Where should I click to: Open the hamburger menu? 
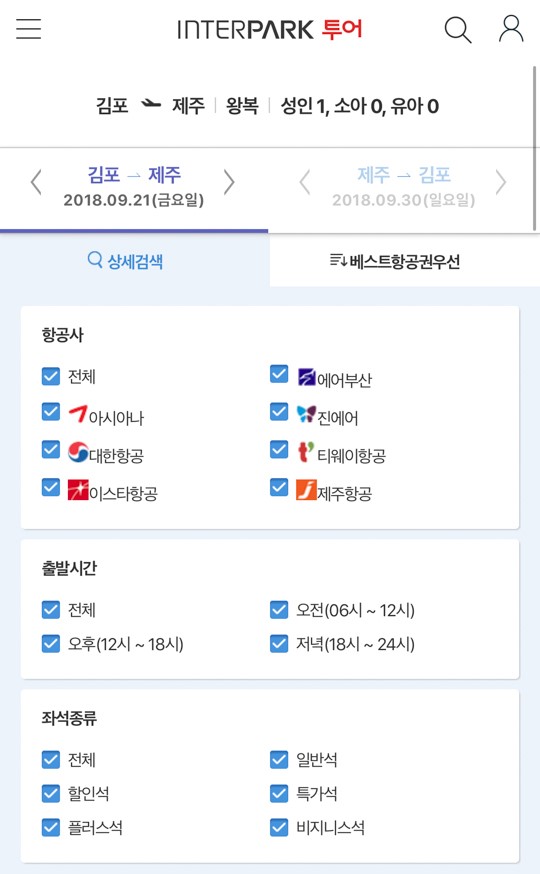[28, 29]
